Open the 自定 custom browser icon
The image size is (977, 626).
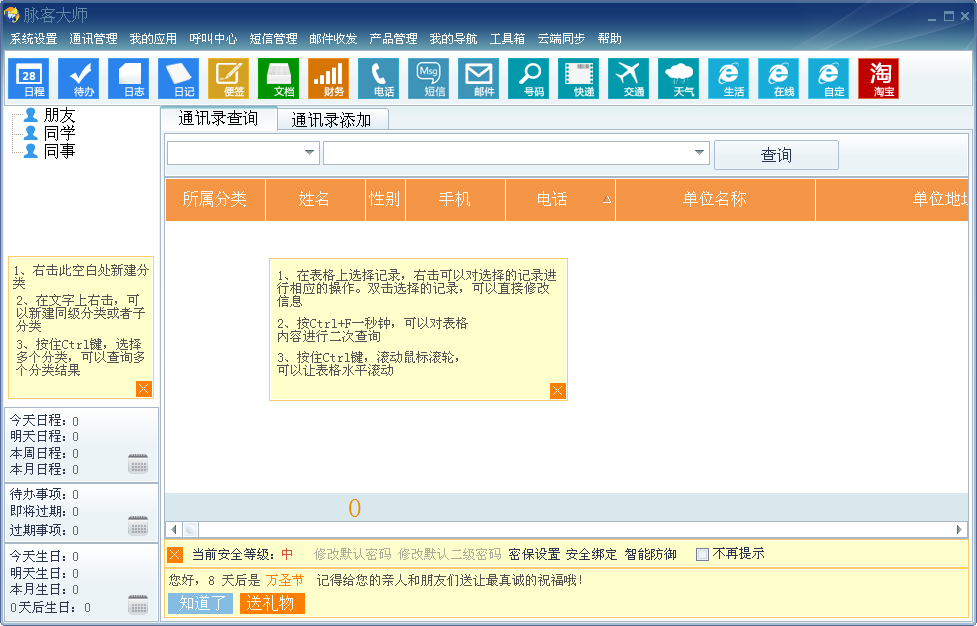click(x=829, y=78)
